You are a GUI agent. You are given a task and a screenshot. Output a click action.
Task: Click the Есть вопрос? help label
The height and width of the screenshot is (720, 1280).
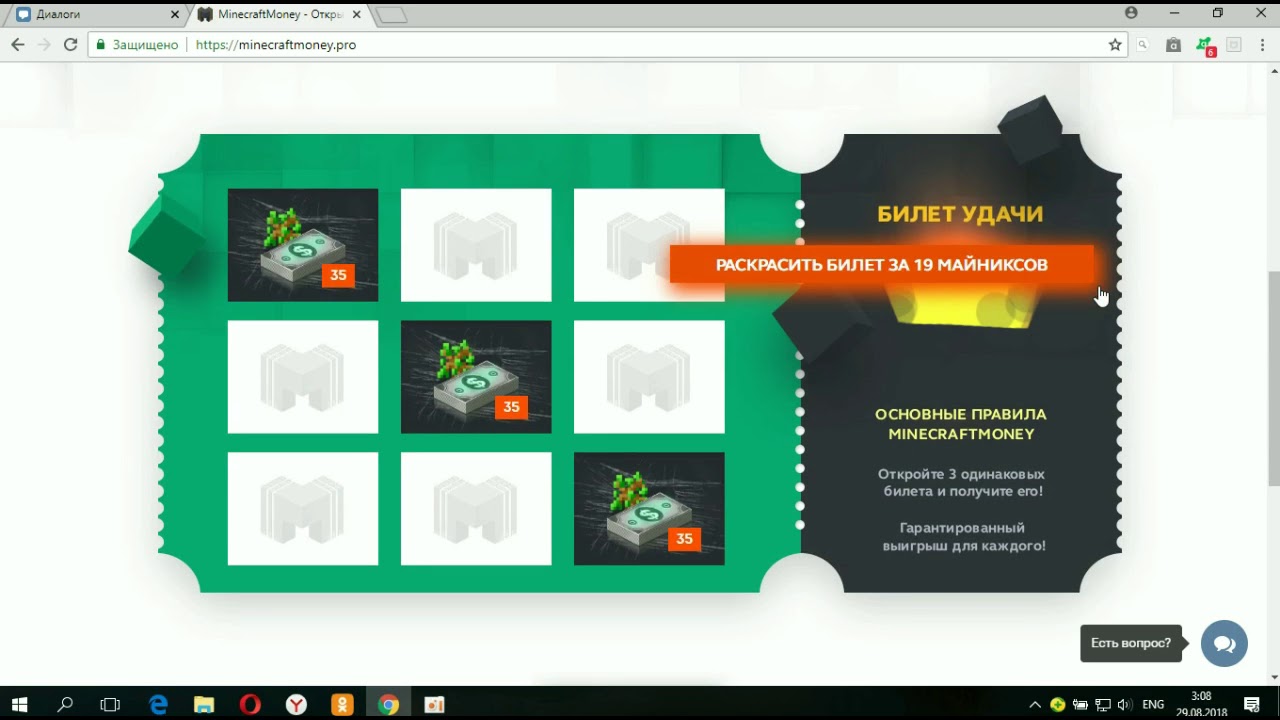[x=1130, y=643]
